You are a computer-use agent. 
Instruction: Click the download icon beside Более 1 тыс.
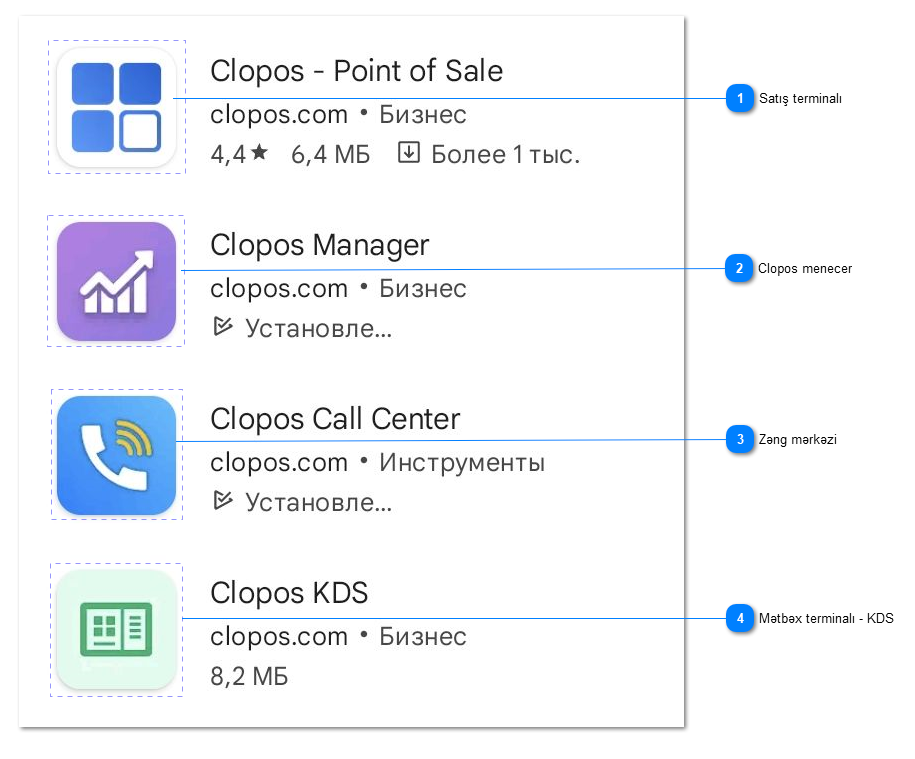[x=408, y=153]
